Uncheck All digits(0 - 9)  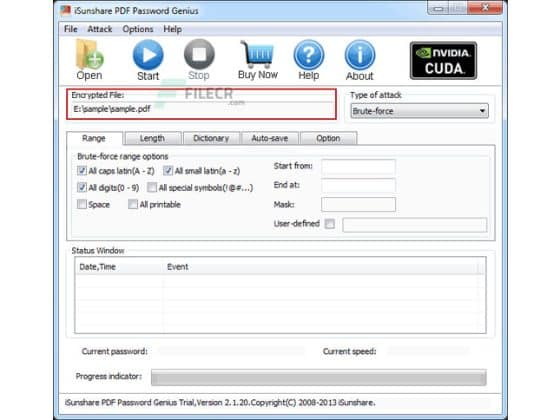[82, 187]
